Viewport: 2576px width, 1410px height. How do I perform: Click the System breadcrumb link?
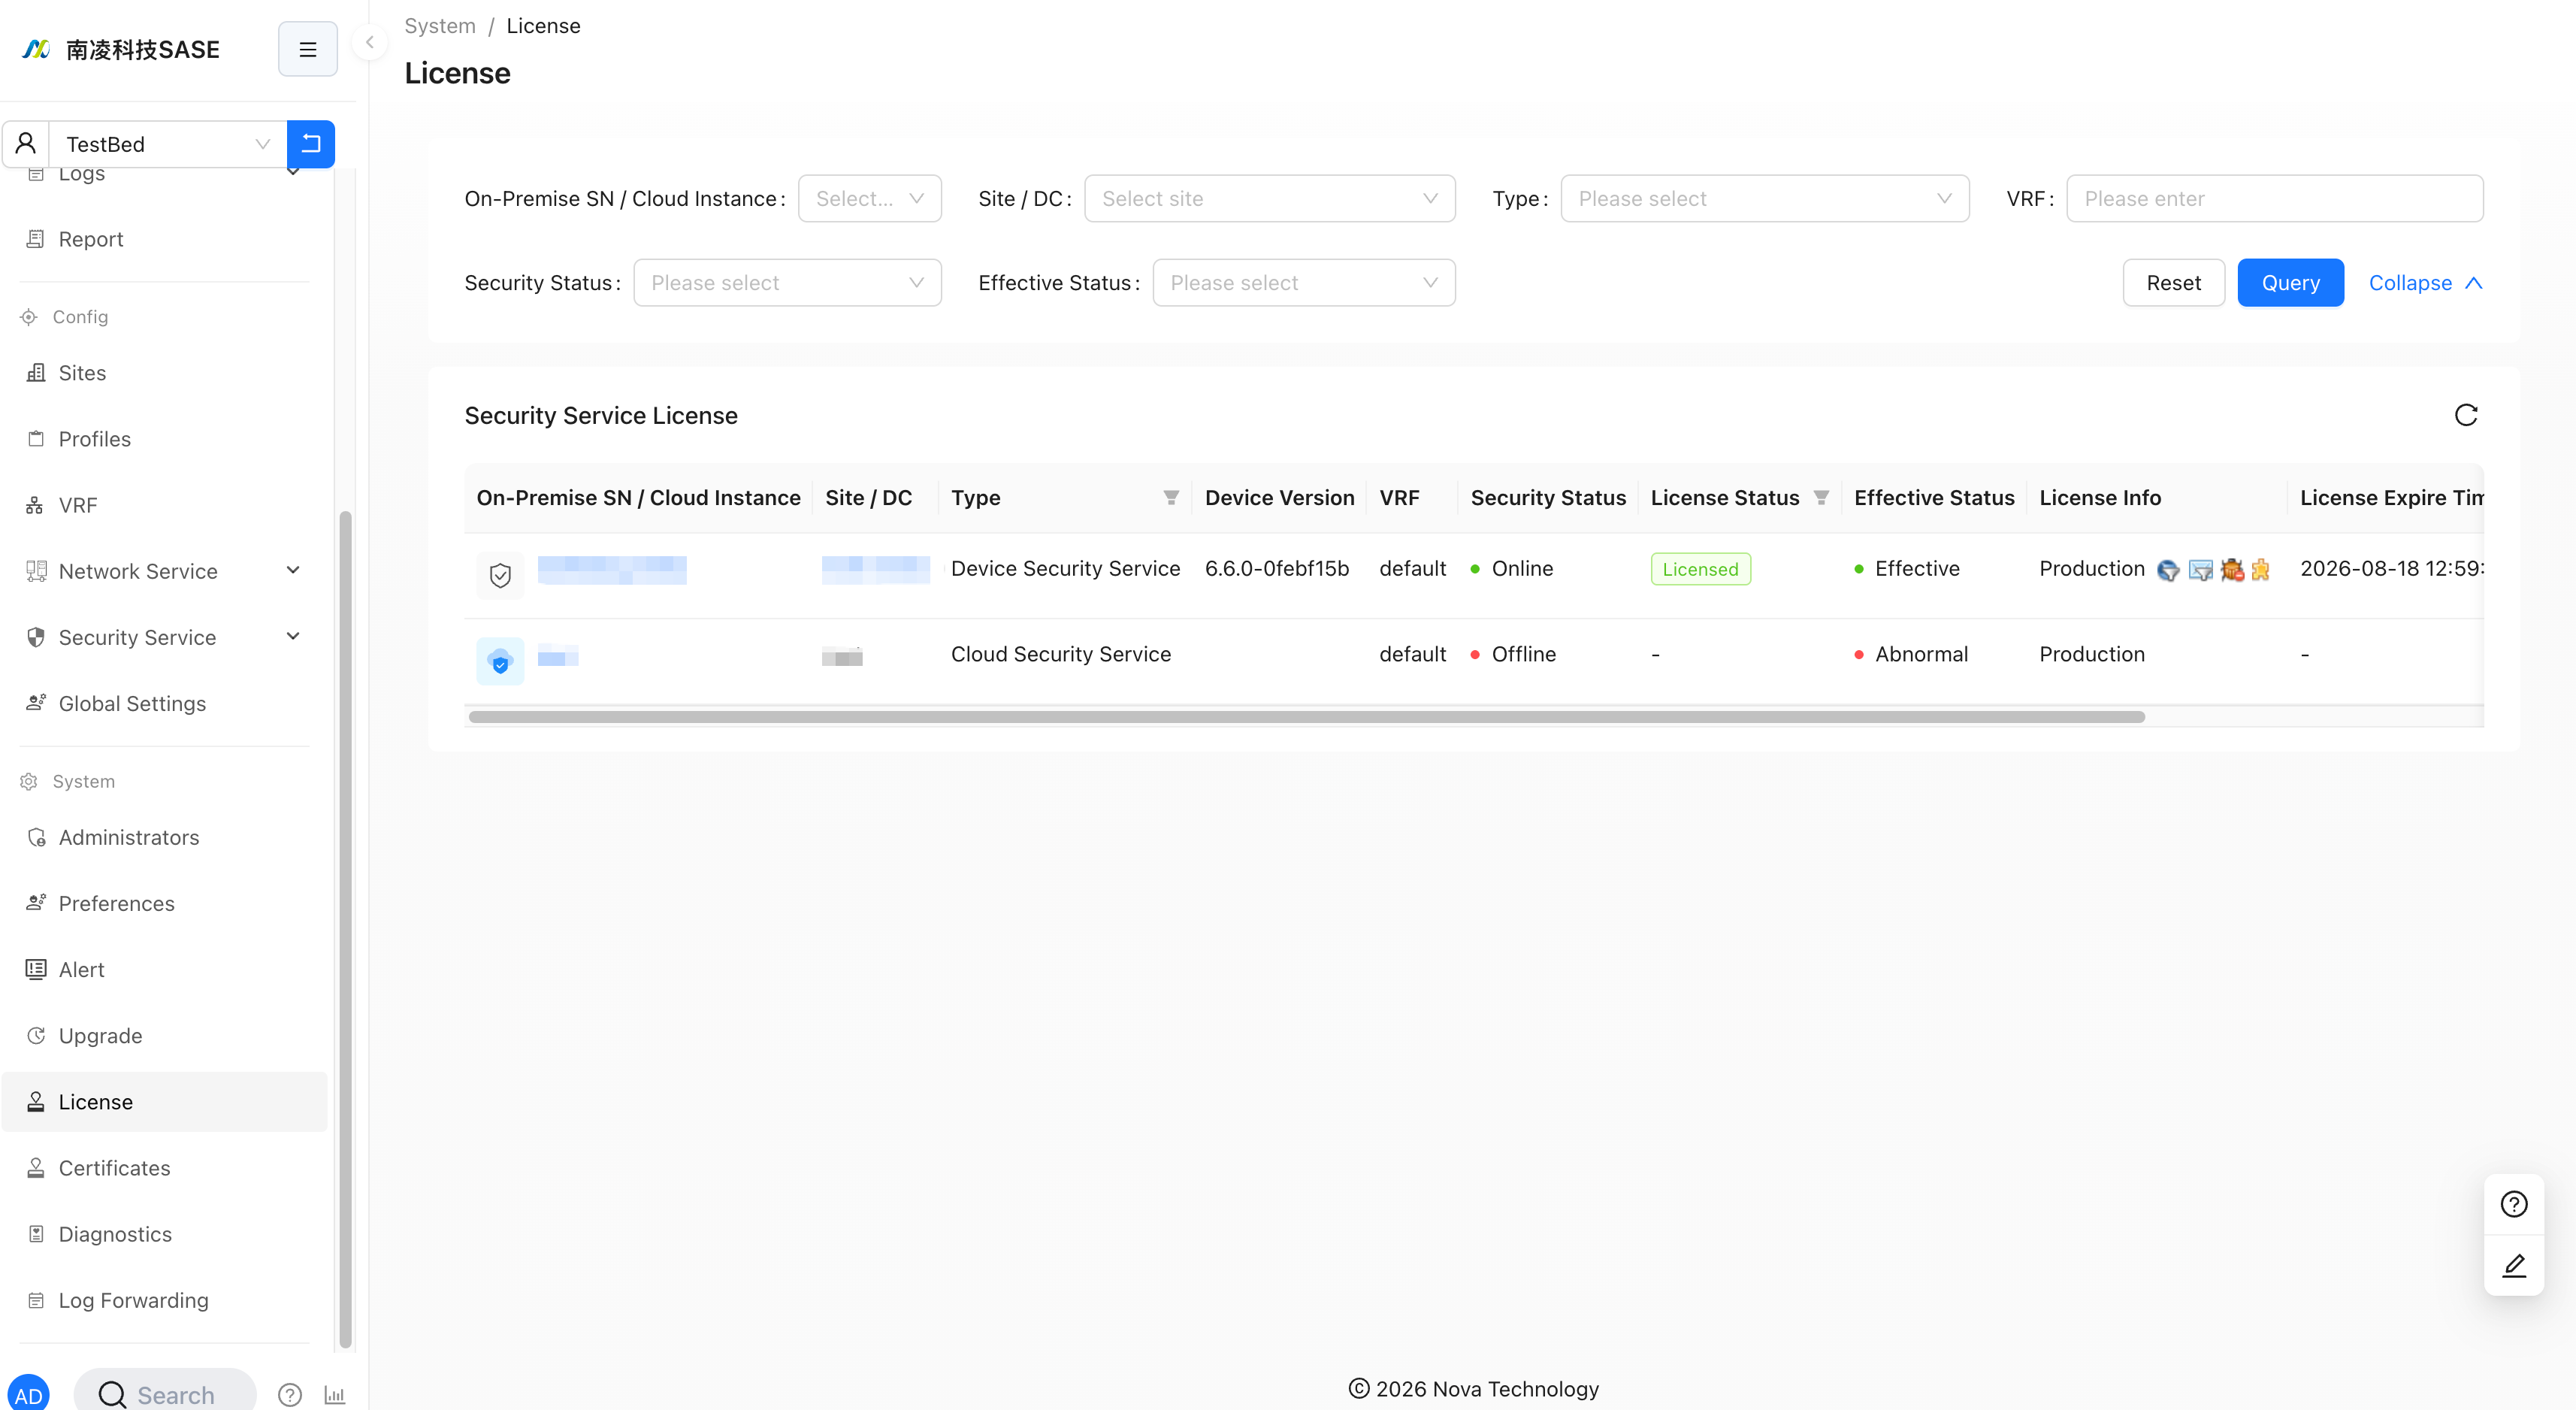(440, 26)
